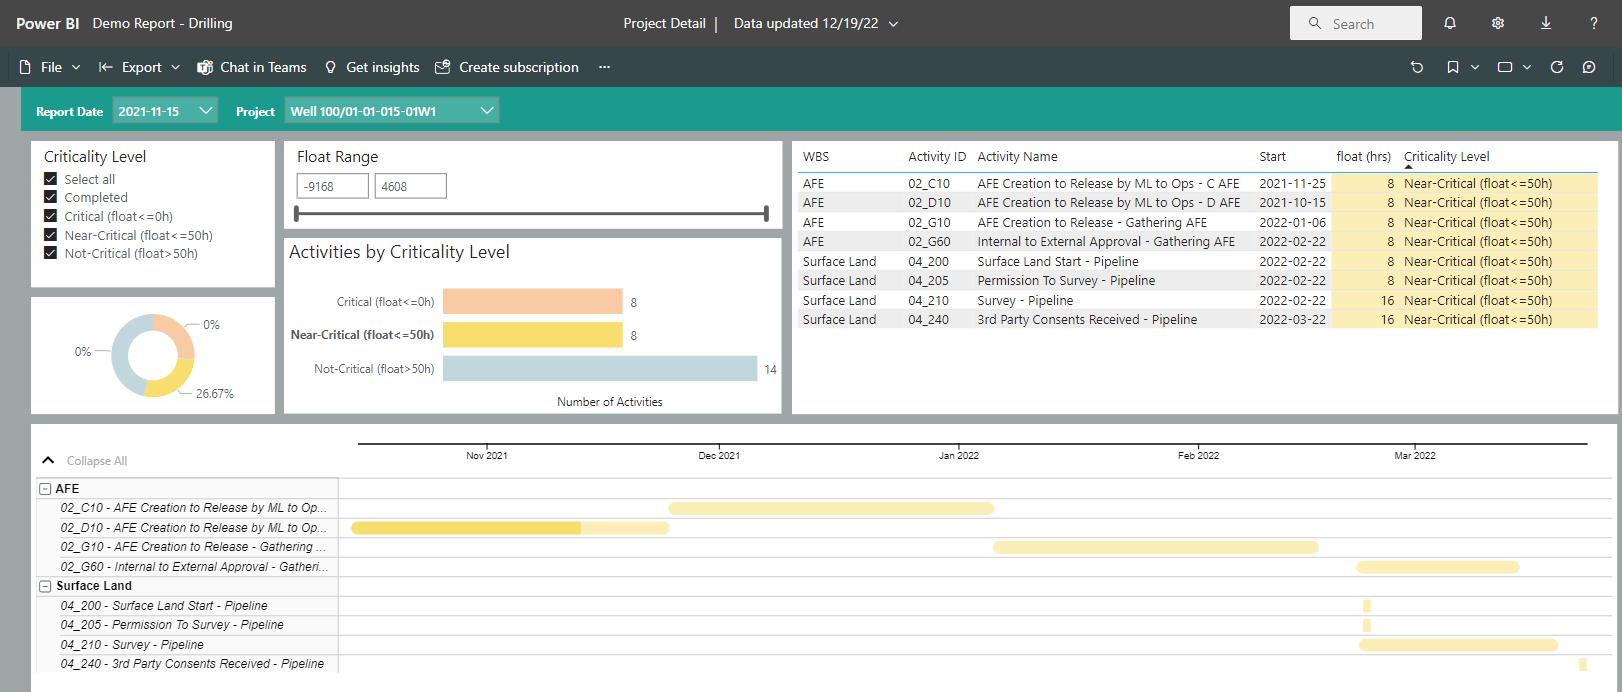Image resolution: width=1622 pixels, height=692 pixels.
Task: Click the refresh visuals icon
Action: pos(1556,67)
